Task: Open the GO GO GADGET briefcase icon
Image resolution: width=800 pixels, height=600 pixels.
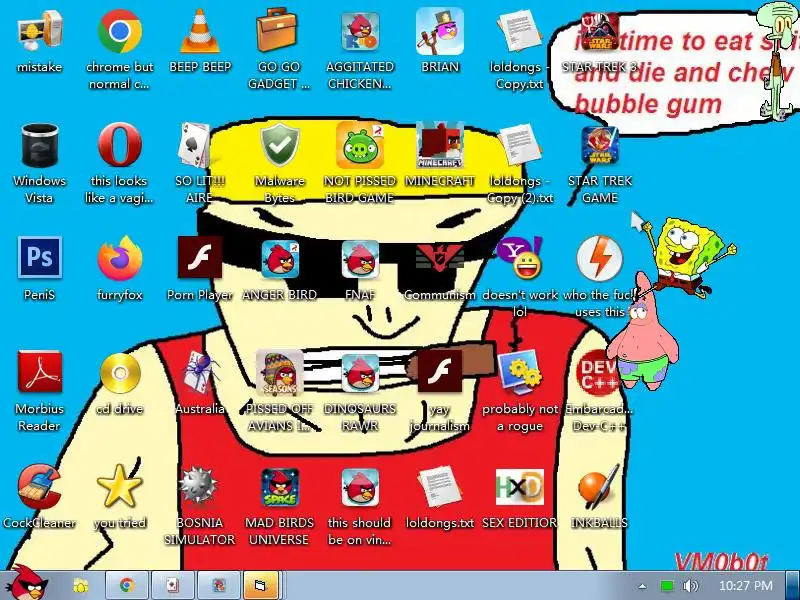Action: 278,31
